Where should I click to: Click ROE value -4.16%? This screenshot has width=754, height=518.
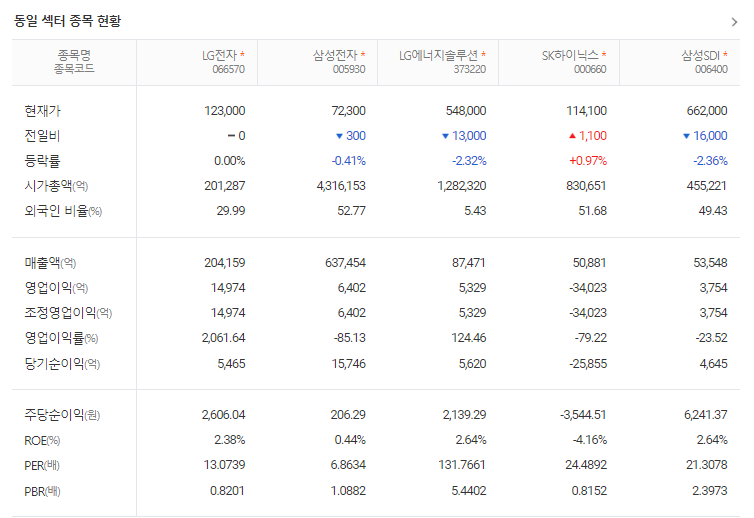click(x=589, y=440)
